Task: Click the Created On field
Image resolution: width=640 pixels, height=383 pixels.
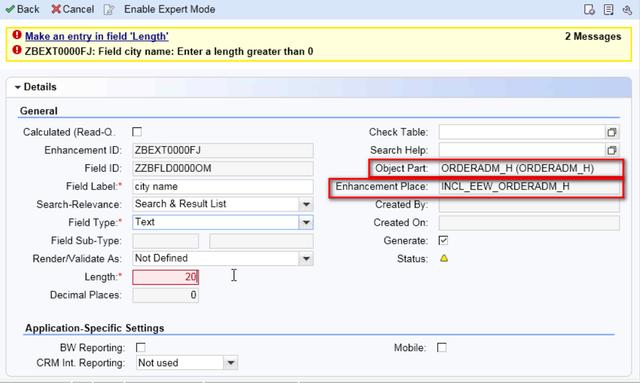Action: tap(529, 223)
